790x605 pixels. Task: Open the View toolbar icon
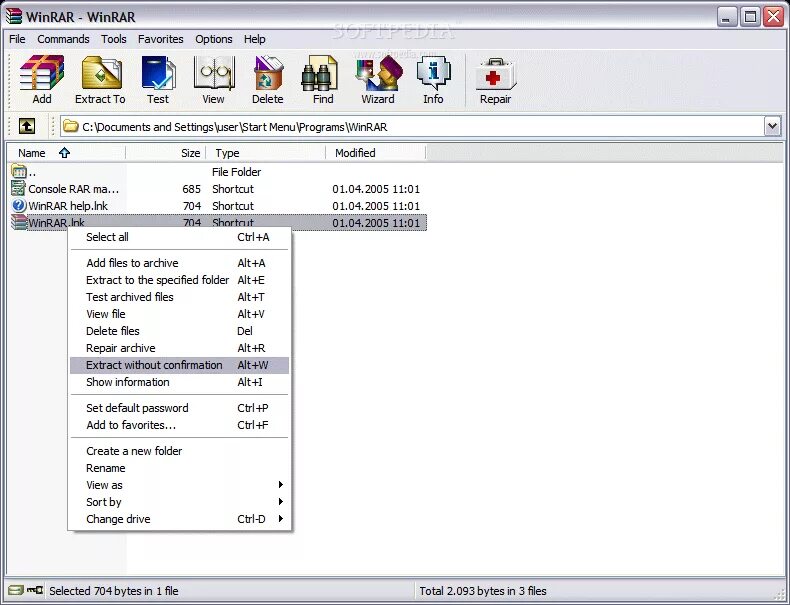tap(214, 73)
